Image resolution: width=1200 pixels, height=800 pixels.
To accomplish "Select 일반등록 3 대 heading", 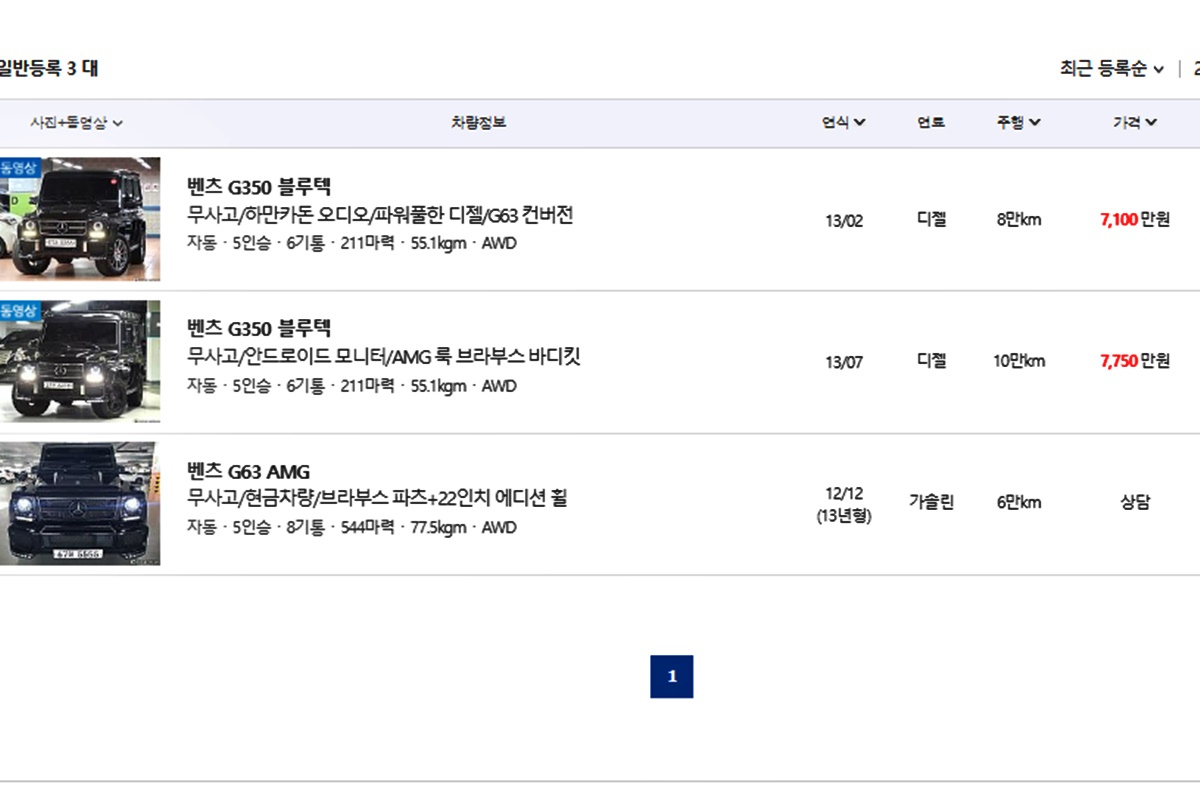I will (x=49, y=68).
